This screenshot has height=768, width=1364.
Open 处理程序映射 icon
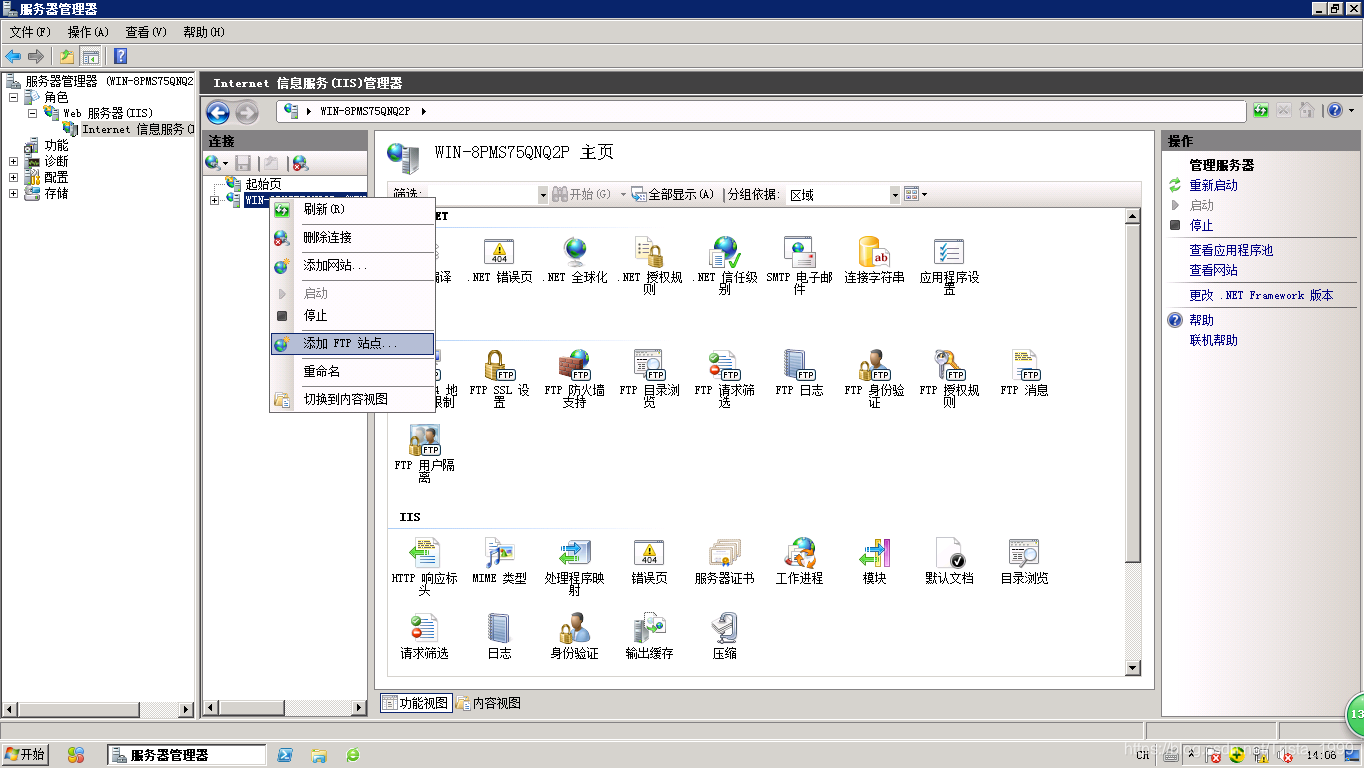pyautogui.click(x=575, y=552)
